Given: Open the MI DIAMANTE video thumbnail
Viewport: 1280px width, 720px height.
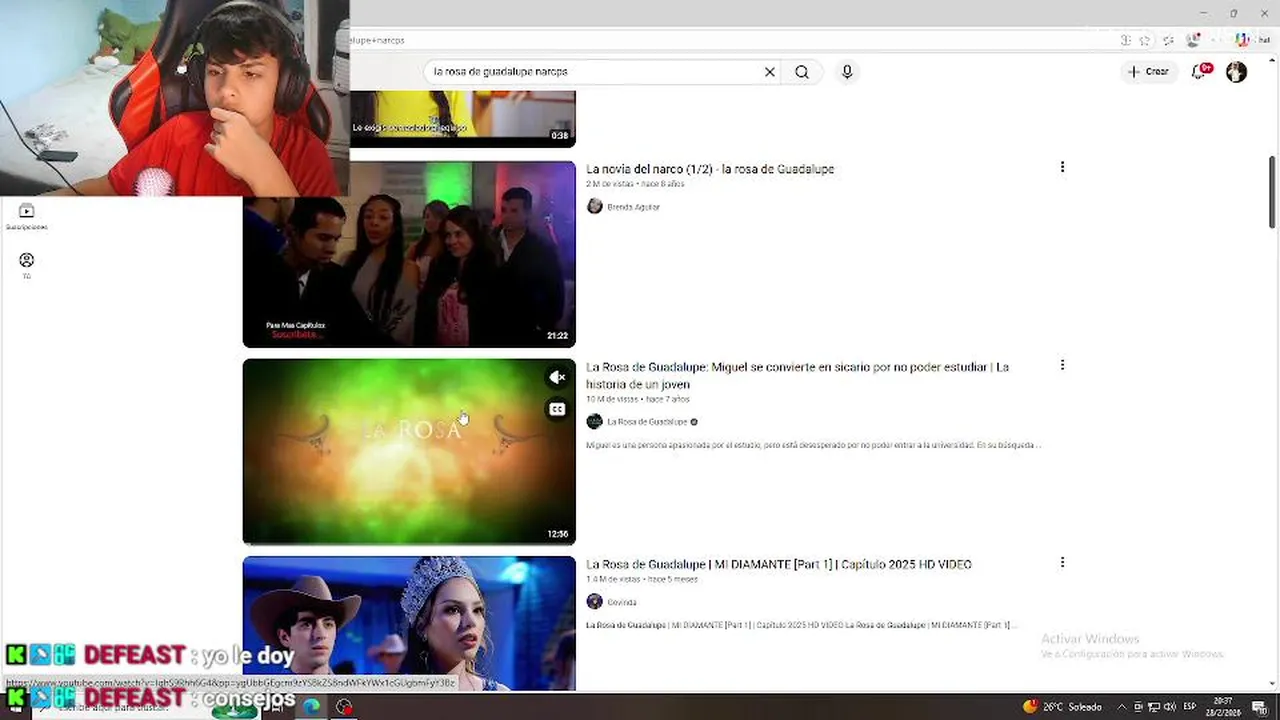Looking at the screenshot, I should coord(409,623).
